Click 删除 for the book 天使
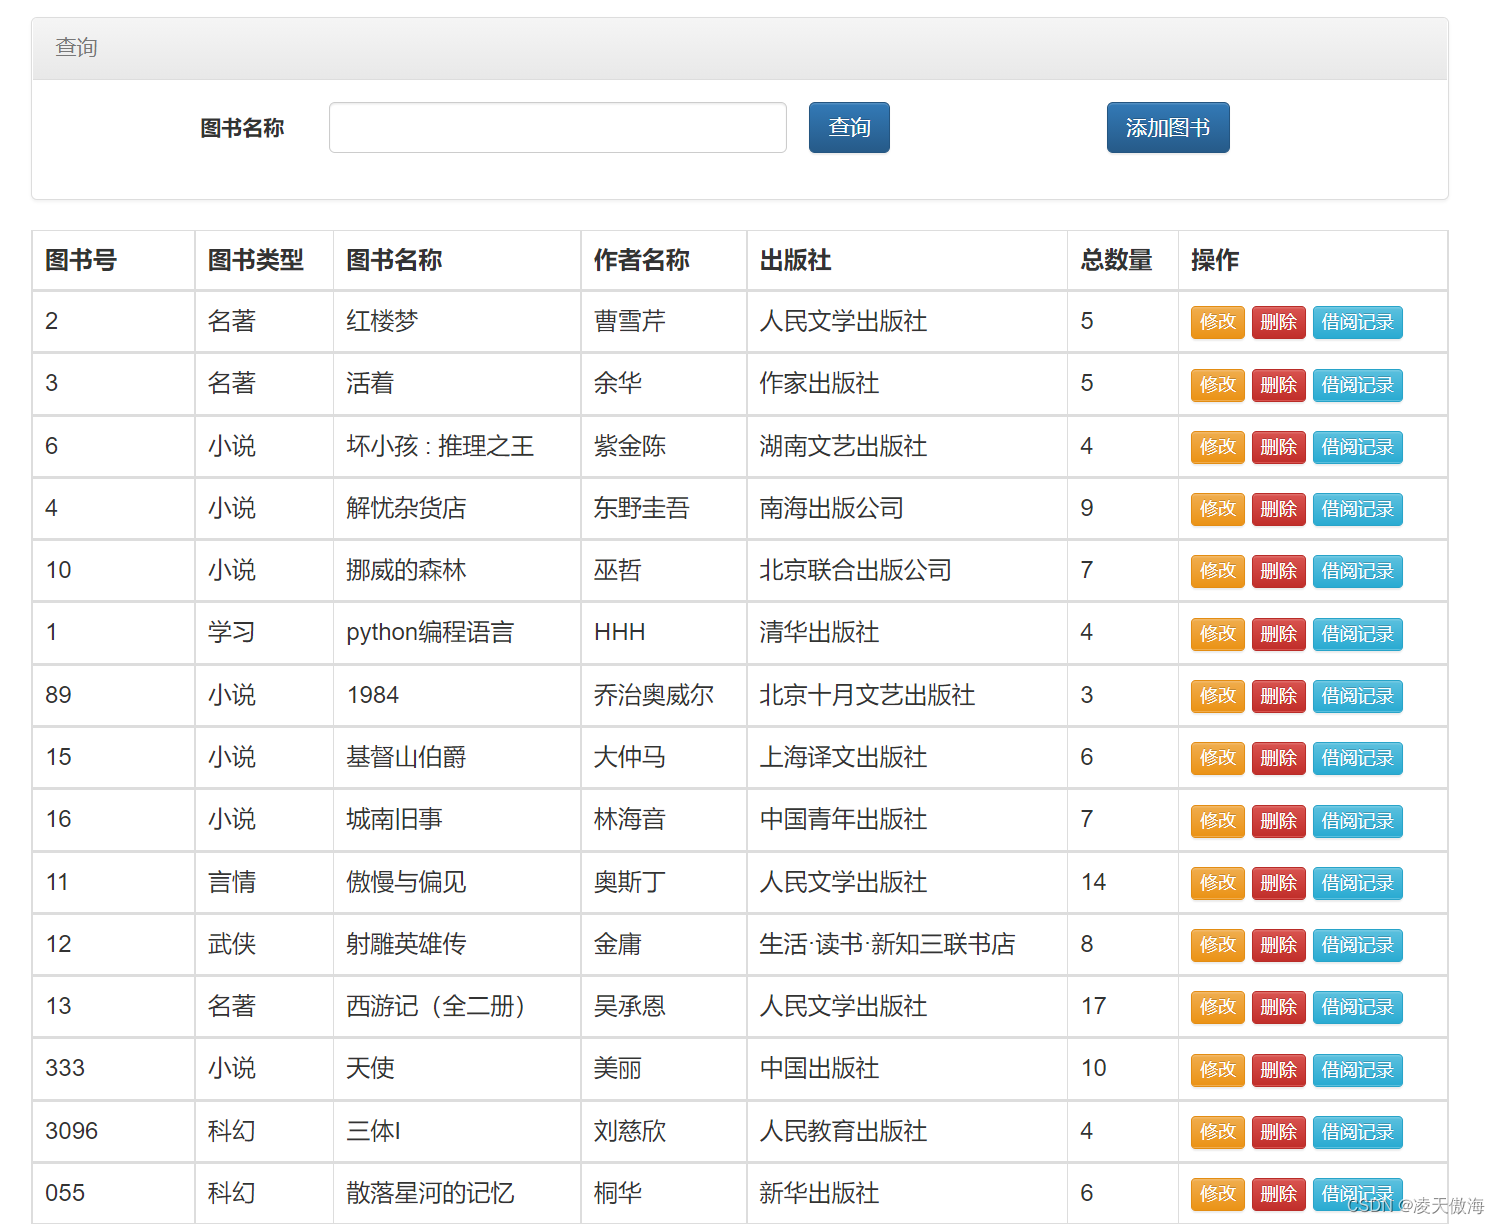This screenshot has width=1500, height=1224. (x=1279, y=1070)
